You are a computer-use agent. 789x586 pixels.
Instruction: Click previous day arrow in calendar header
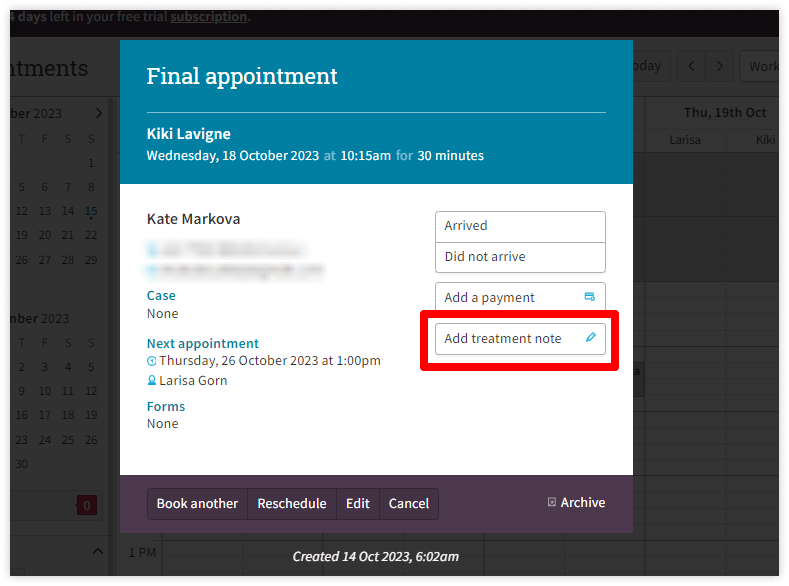coord(691,66)
